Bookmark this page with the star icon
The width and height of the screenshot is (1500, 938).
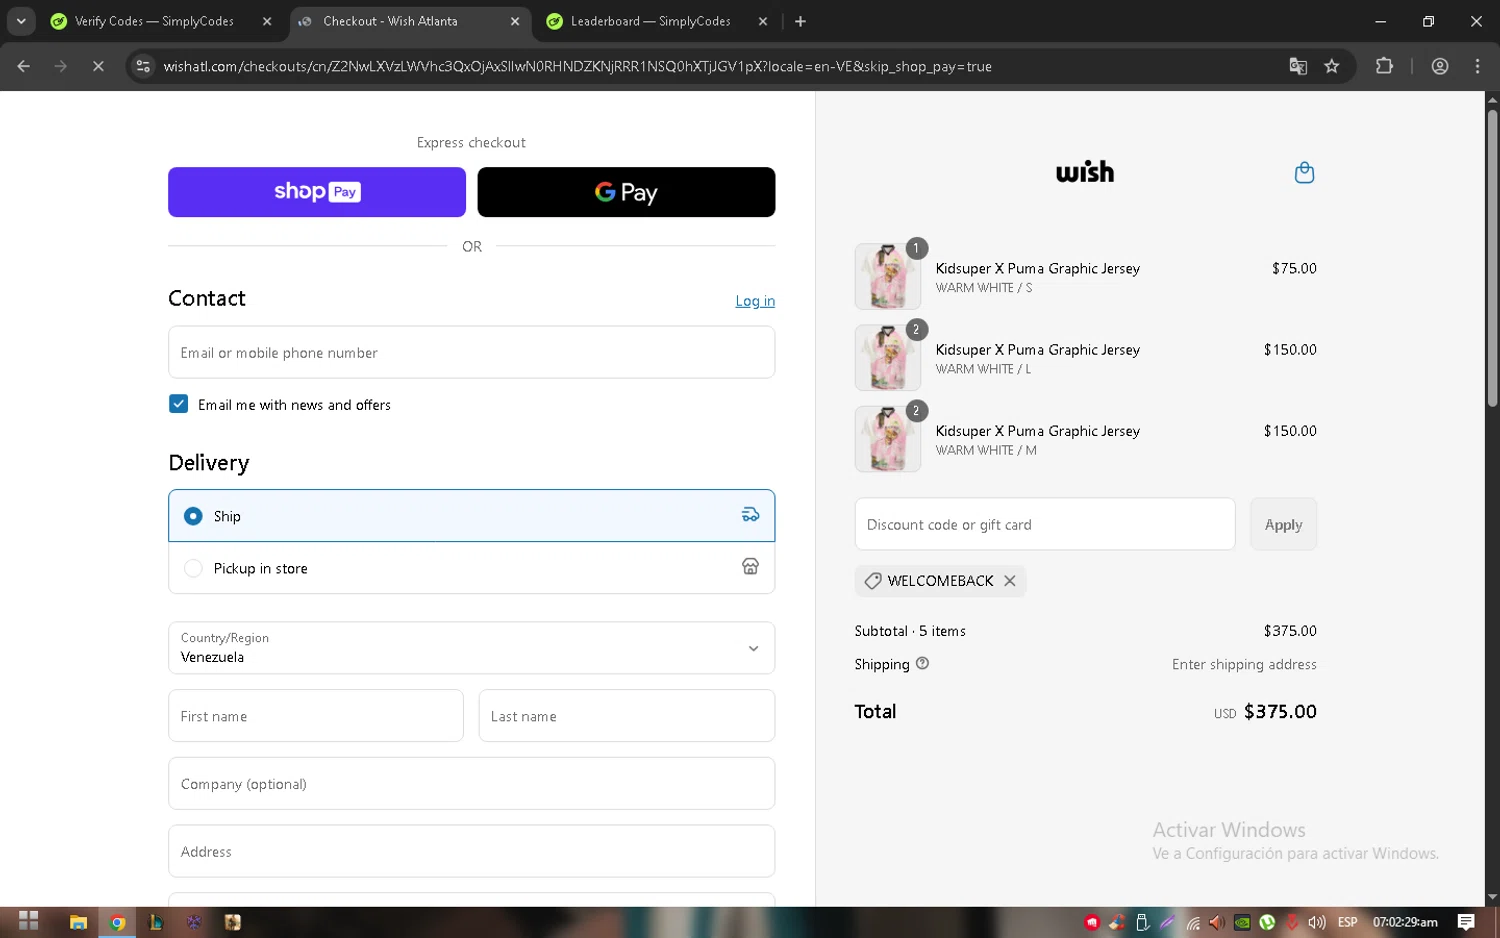pyautogui.click(x=1332, y=66)
